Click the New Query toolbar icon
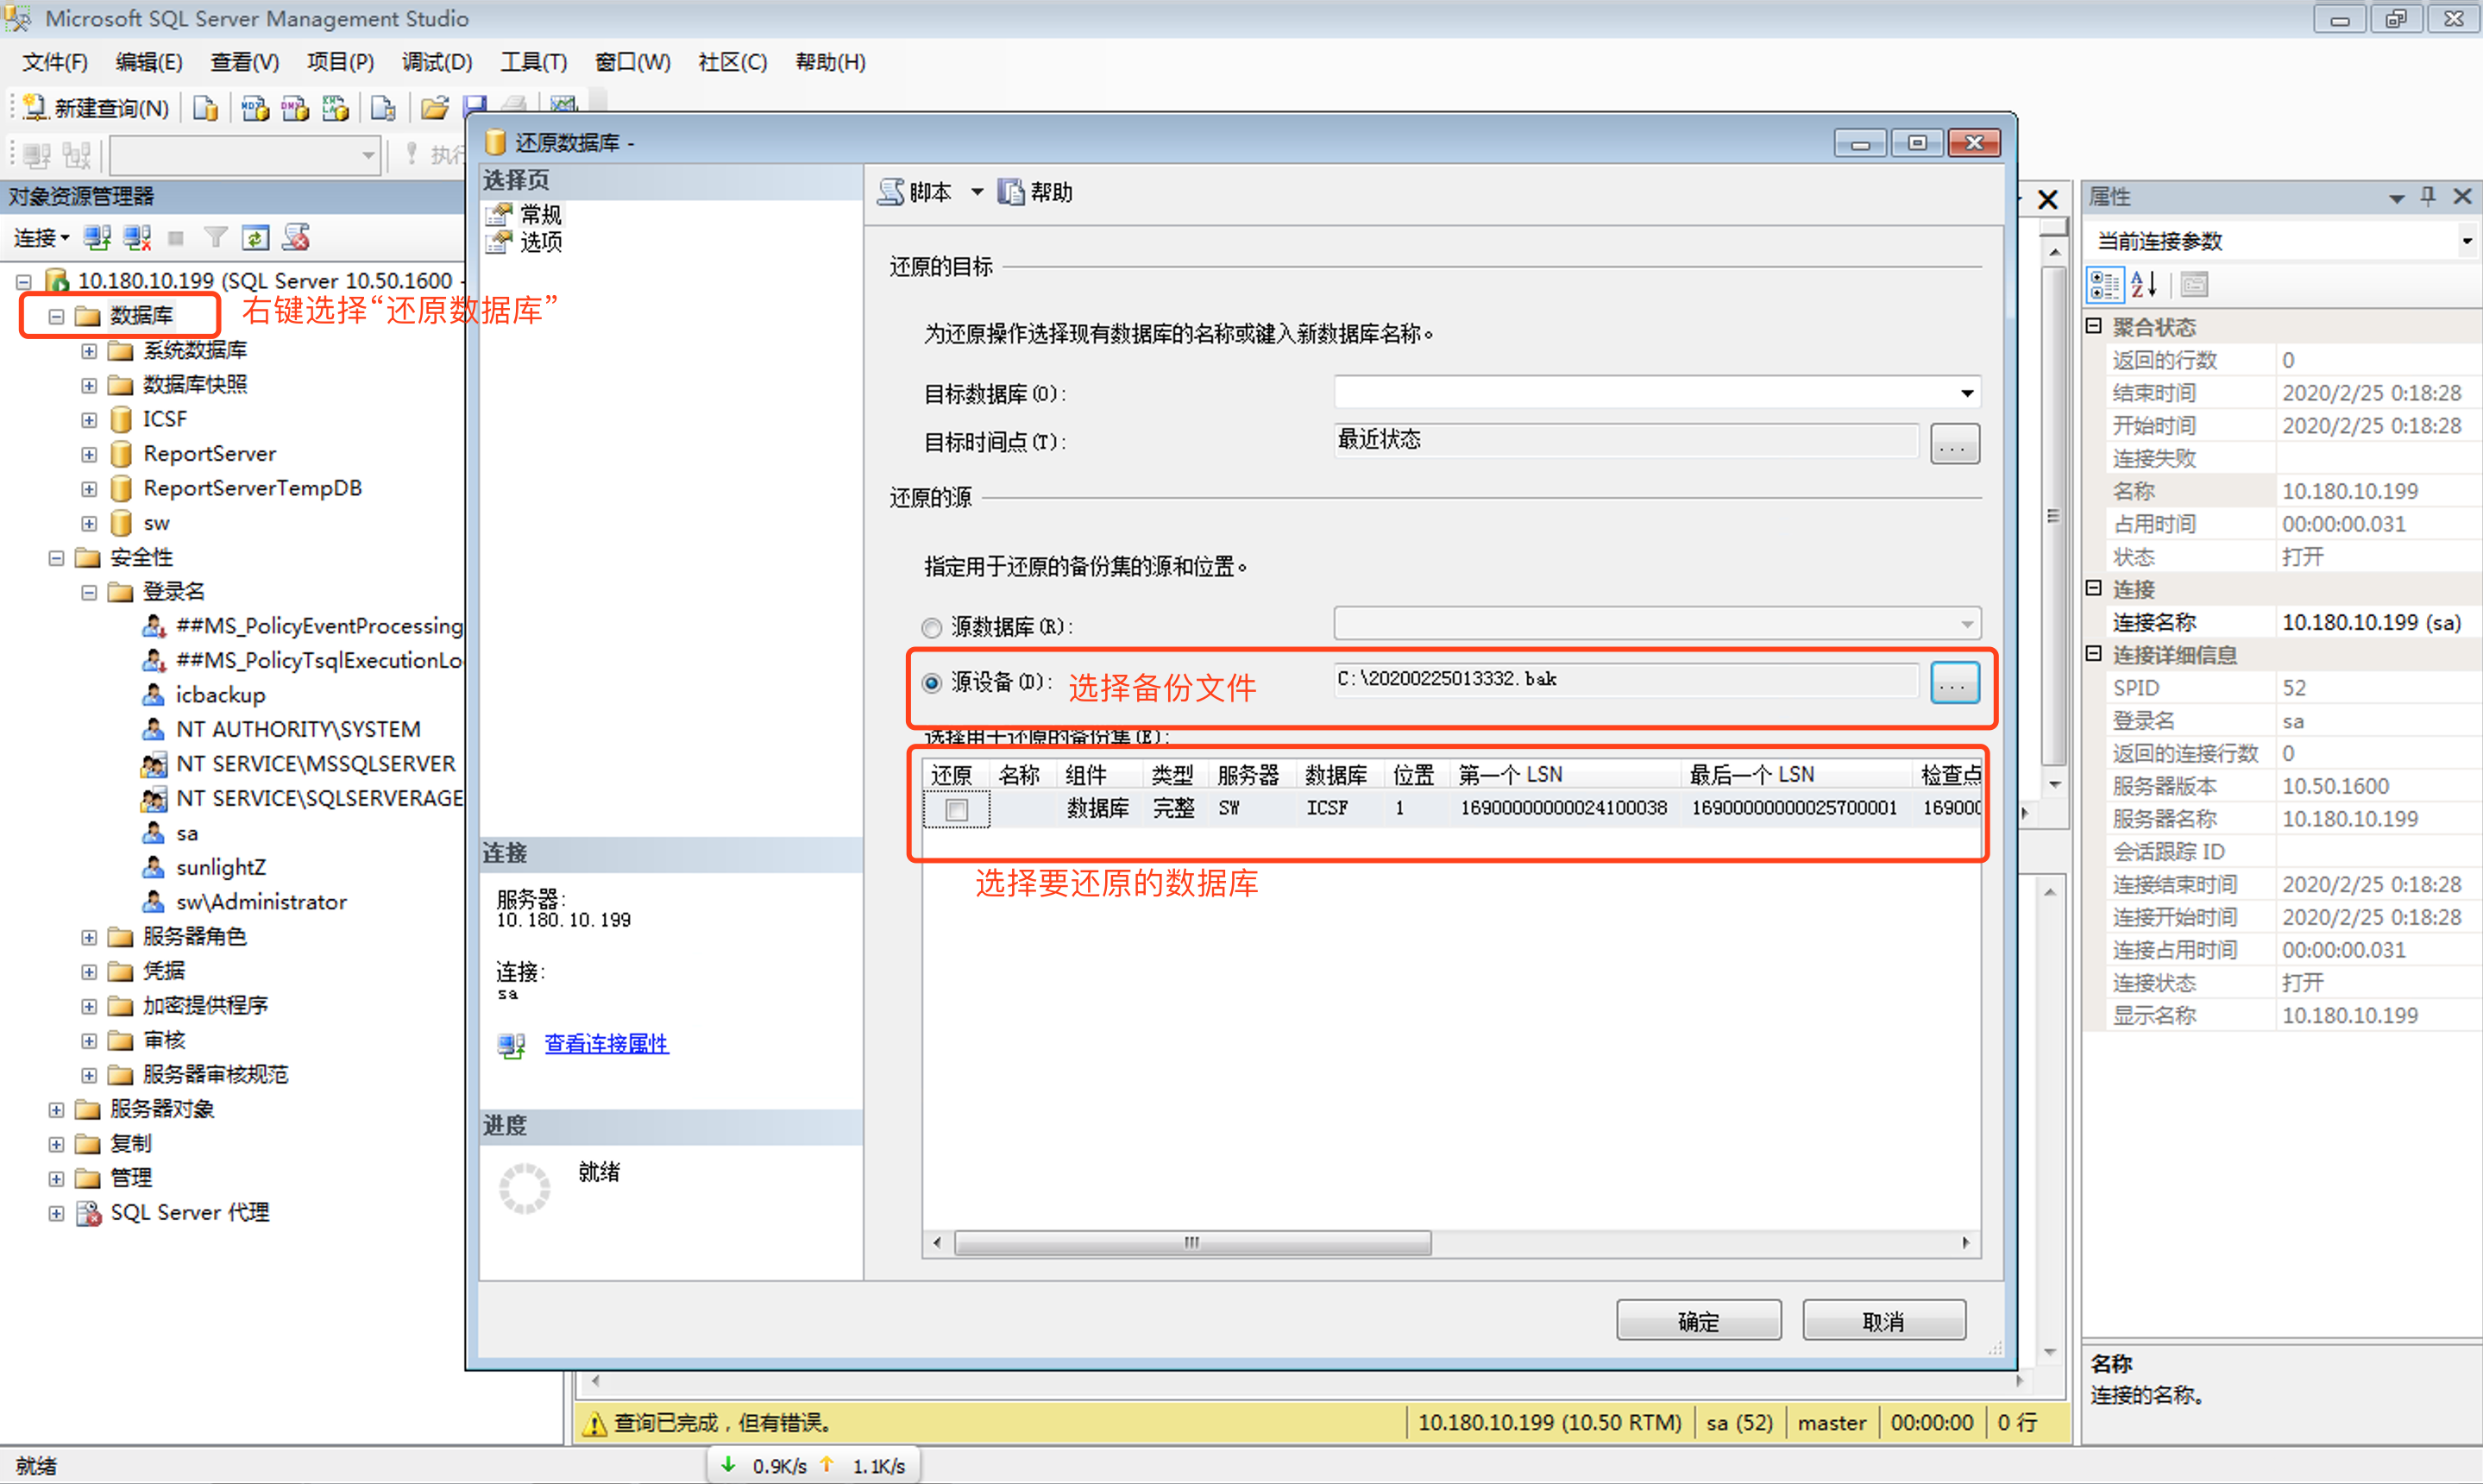The image size is (2483, 1484). coord(36,107)
